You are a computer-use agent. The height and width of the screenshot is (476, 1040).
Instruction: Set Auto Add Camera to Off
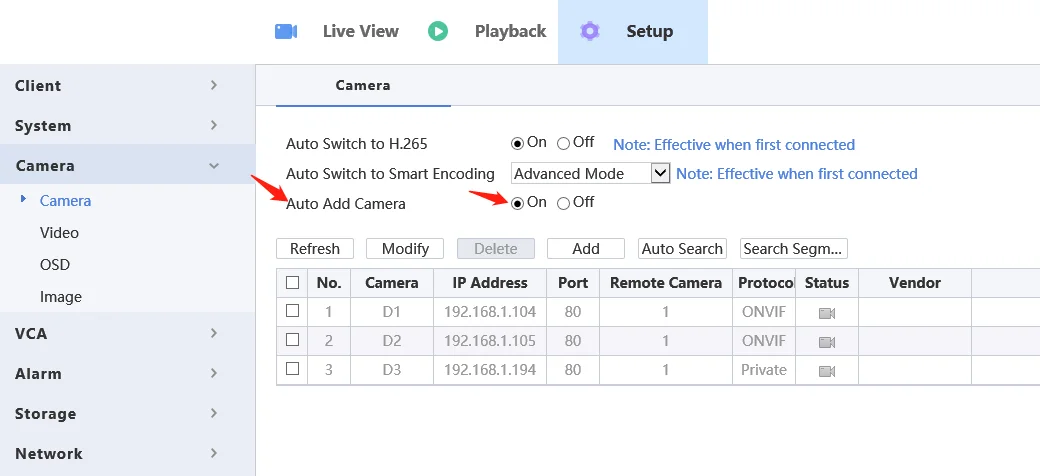[x=564, y=203]
